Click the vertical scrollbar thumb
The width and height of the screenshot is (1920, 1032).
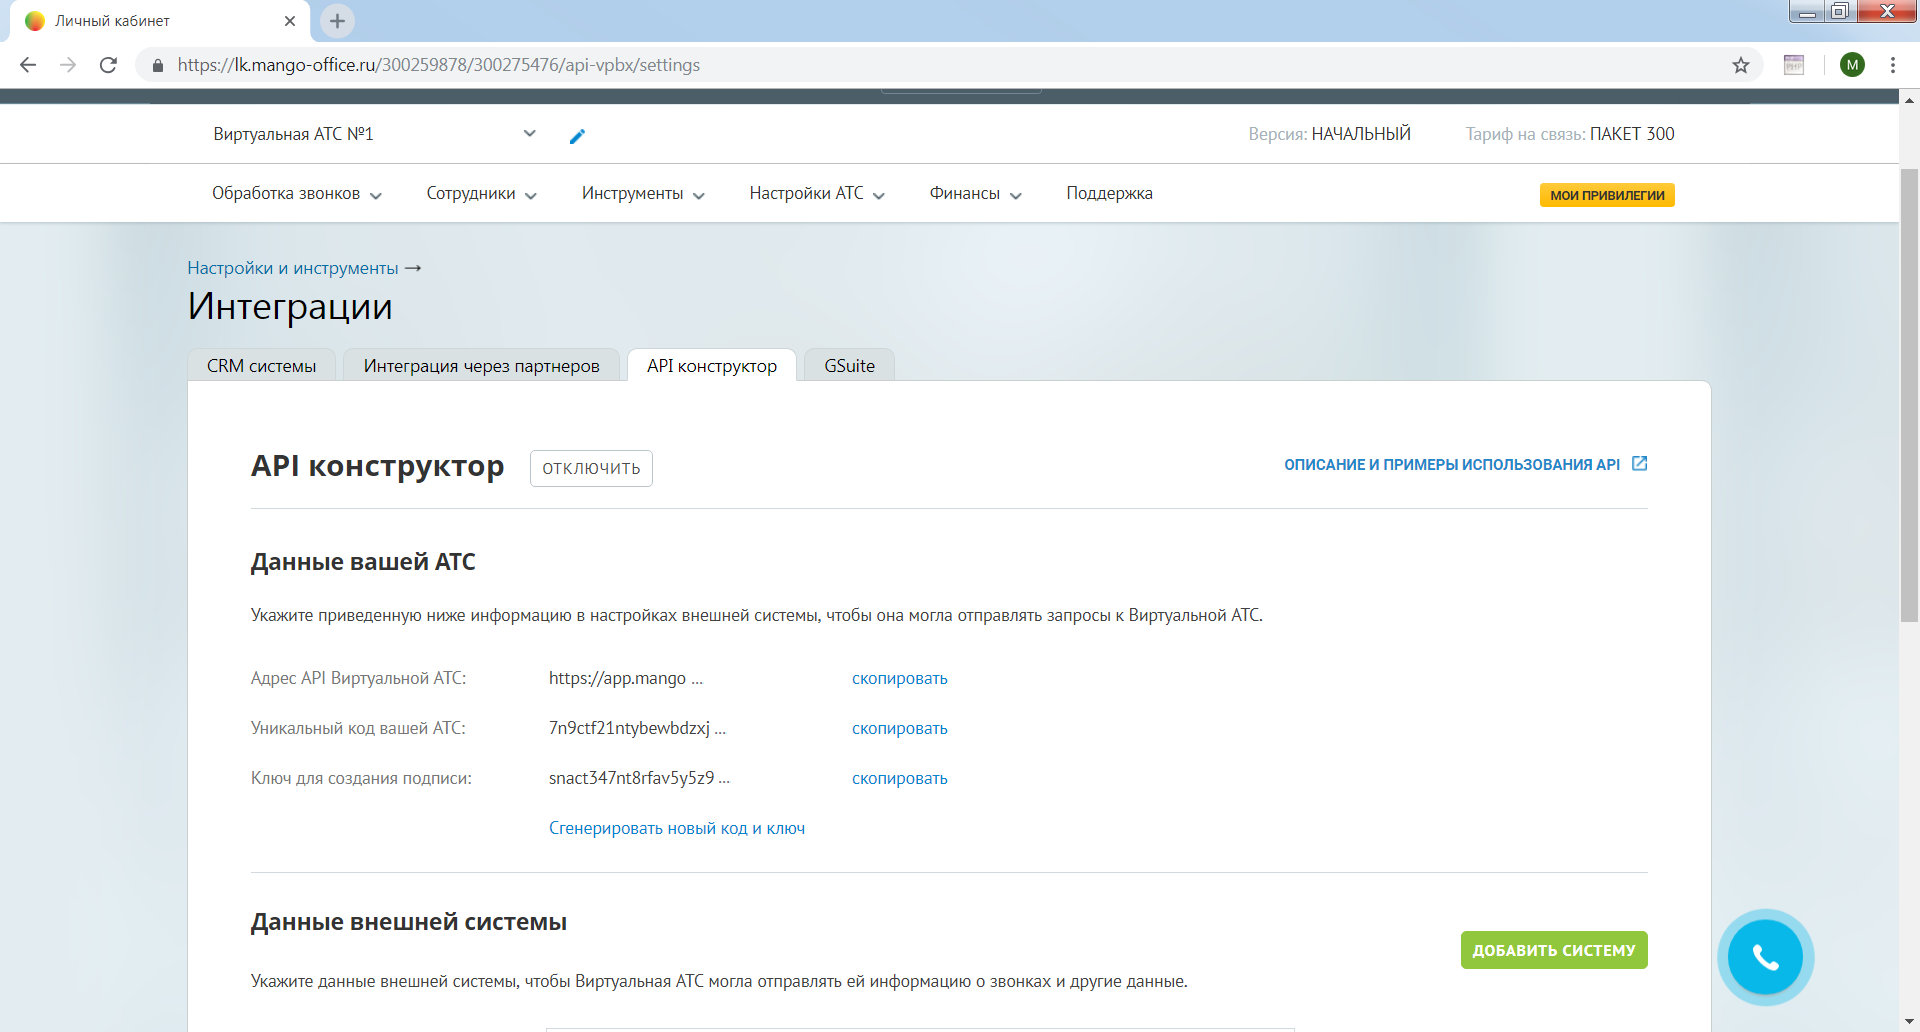pyautogui.click(x=1909, y=395)
